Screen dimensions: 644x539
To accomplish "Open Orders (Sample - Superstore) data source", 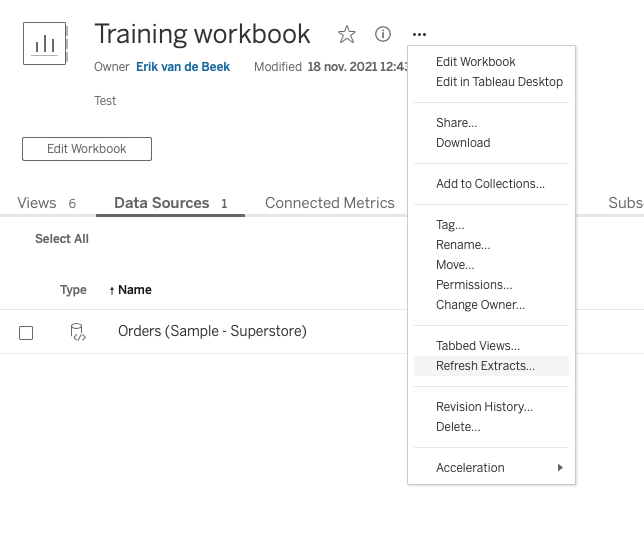I will point(212,331).
